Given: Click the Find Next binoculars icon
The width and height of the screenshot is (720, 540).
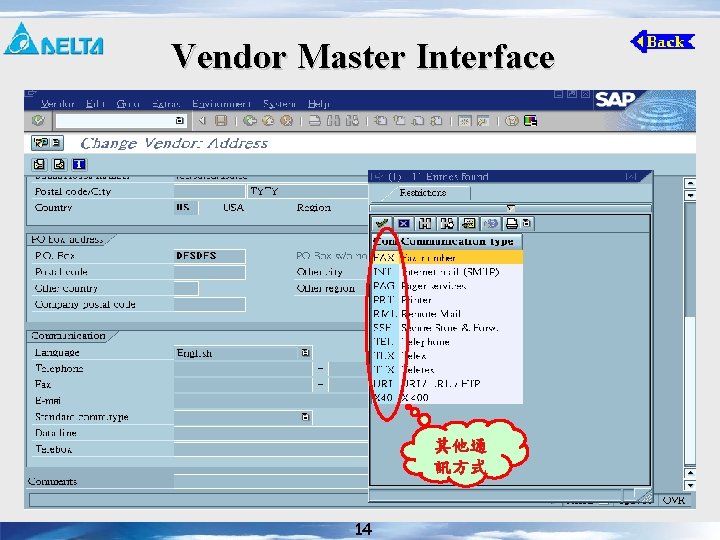Looking at the screenshot, I should [x=352, y=121].
